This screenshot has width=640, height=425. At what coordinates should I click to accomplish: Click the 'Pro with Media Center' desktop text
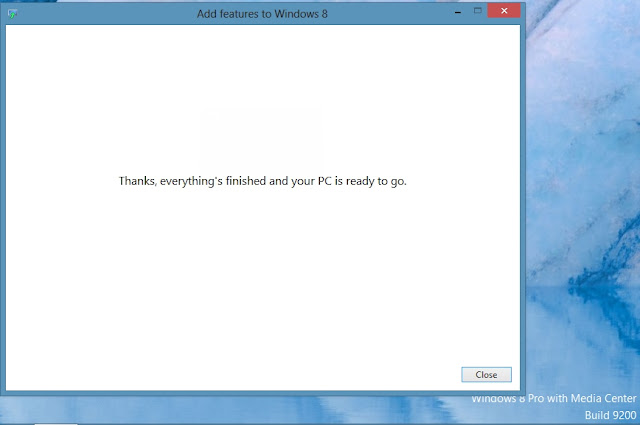click(582, 398)
